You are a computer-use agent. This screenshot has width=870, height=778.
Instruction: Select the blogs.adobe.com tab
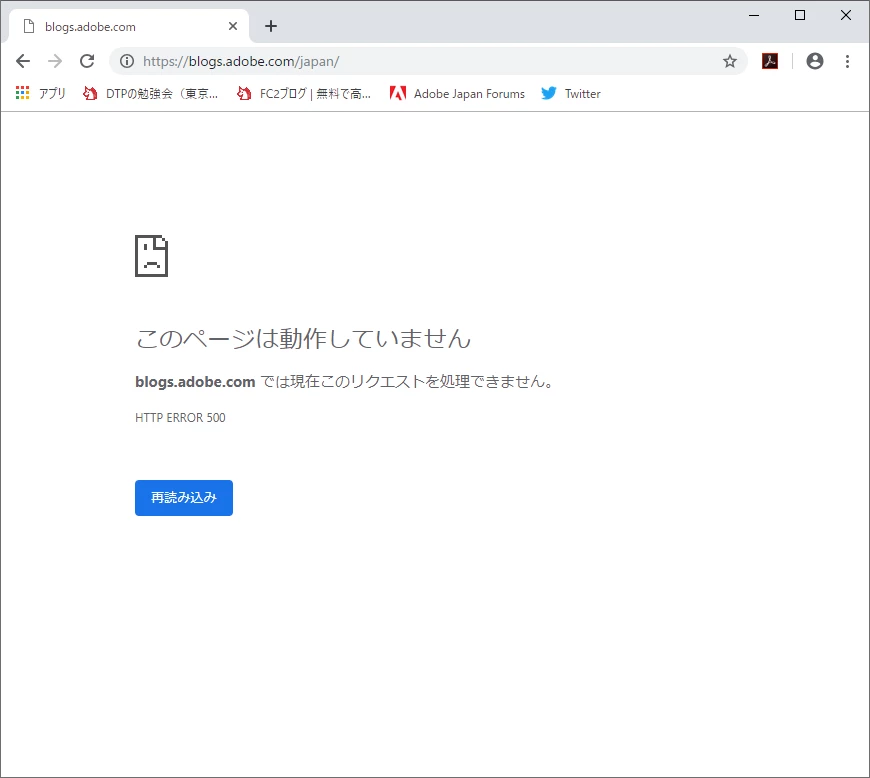pyautogui.click(x=129, y=27)
